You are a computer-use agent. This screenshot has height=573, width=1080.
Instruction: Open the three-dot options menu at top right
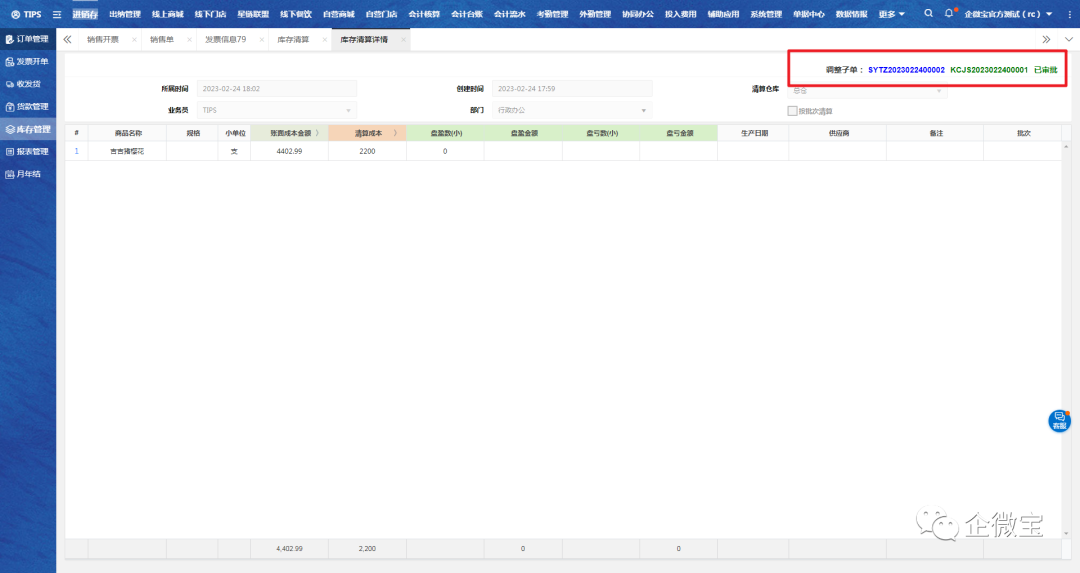(x=1068, y=14)
